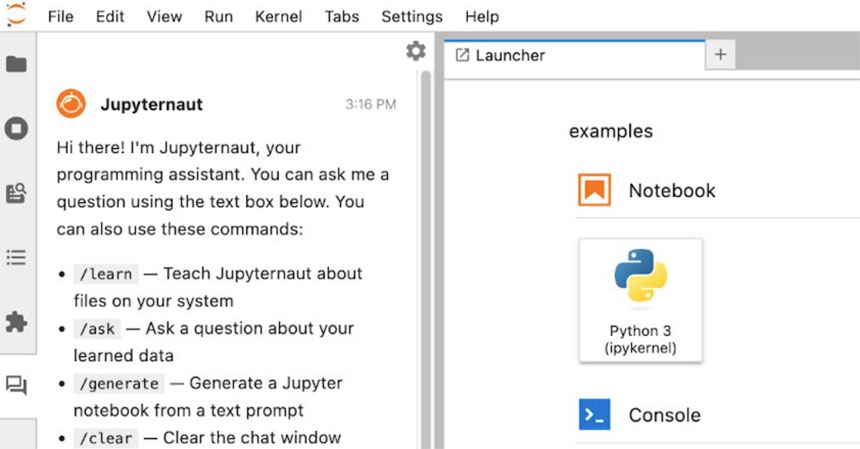Screen dimensions: 860x449
Task: Click the chat panel vertical scrollbar
Action: 426,250
